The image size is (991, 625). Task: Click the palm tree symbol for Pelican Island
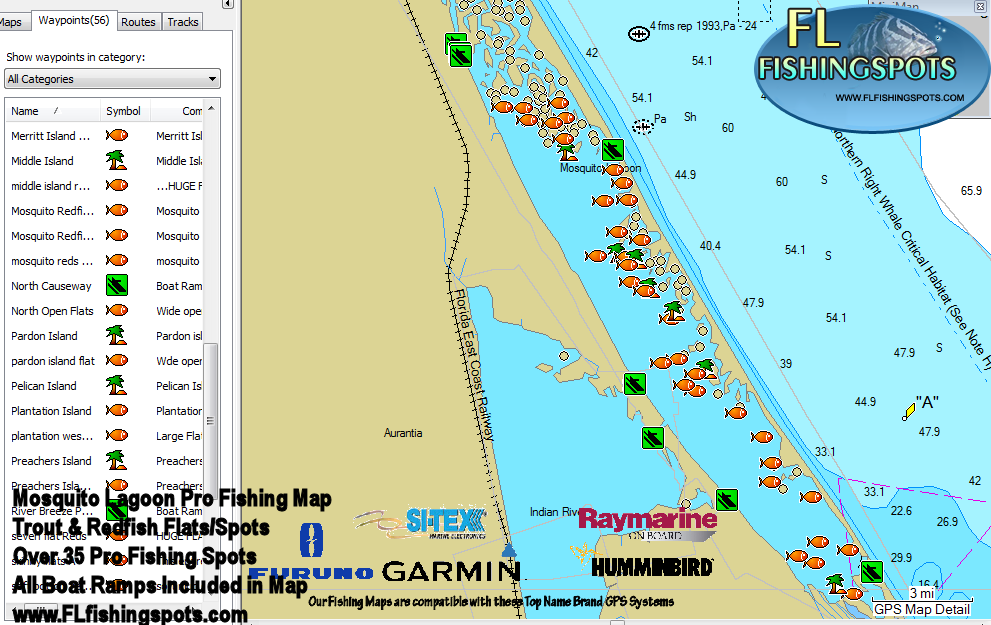(116, 385)
